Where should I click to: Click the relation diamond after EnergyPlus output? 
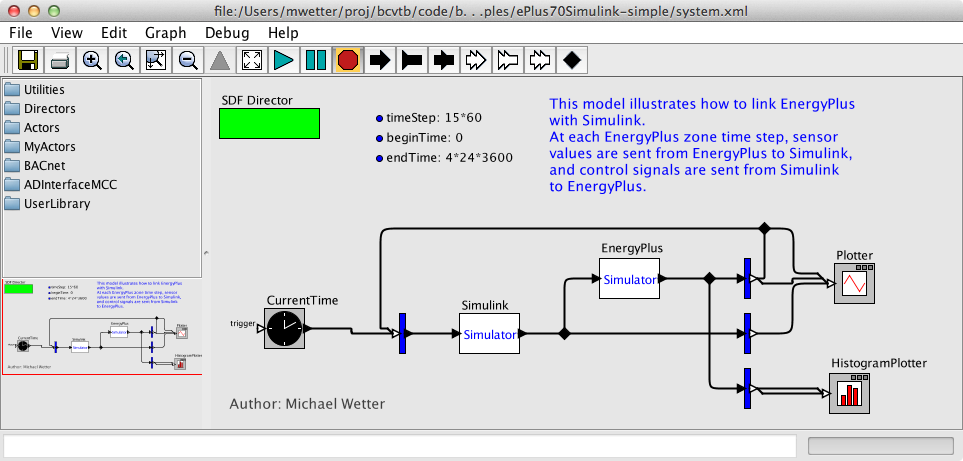709,279
